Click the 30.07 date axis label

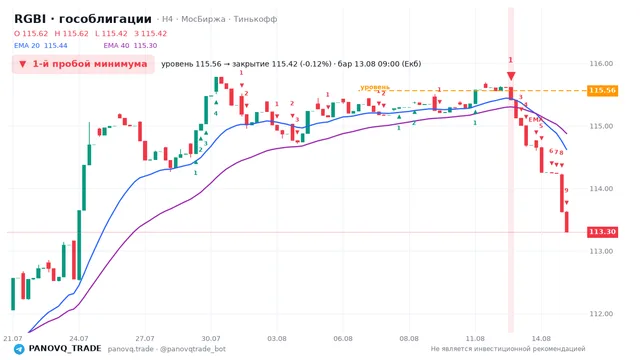[x=211, y=339]
